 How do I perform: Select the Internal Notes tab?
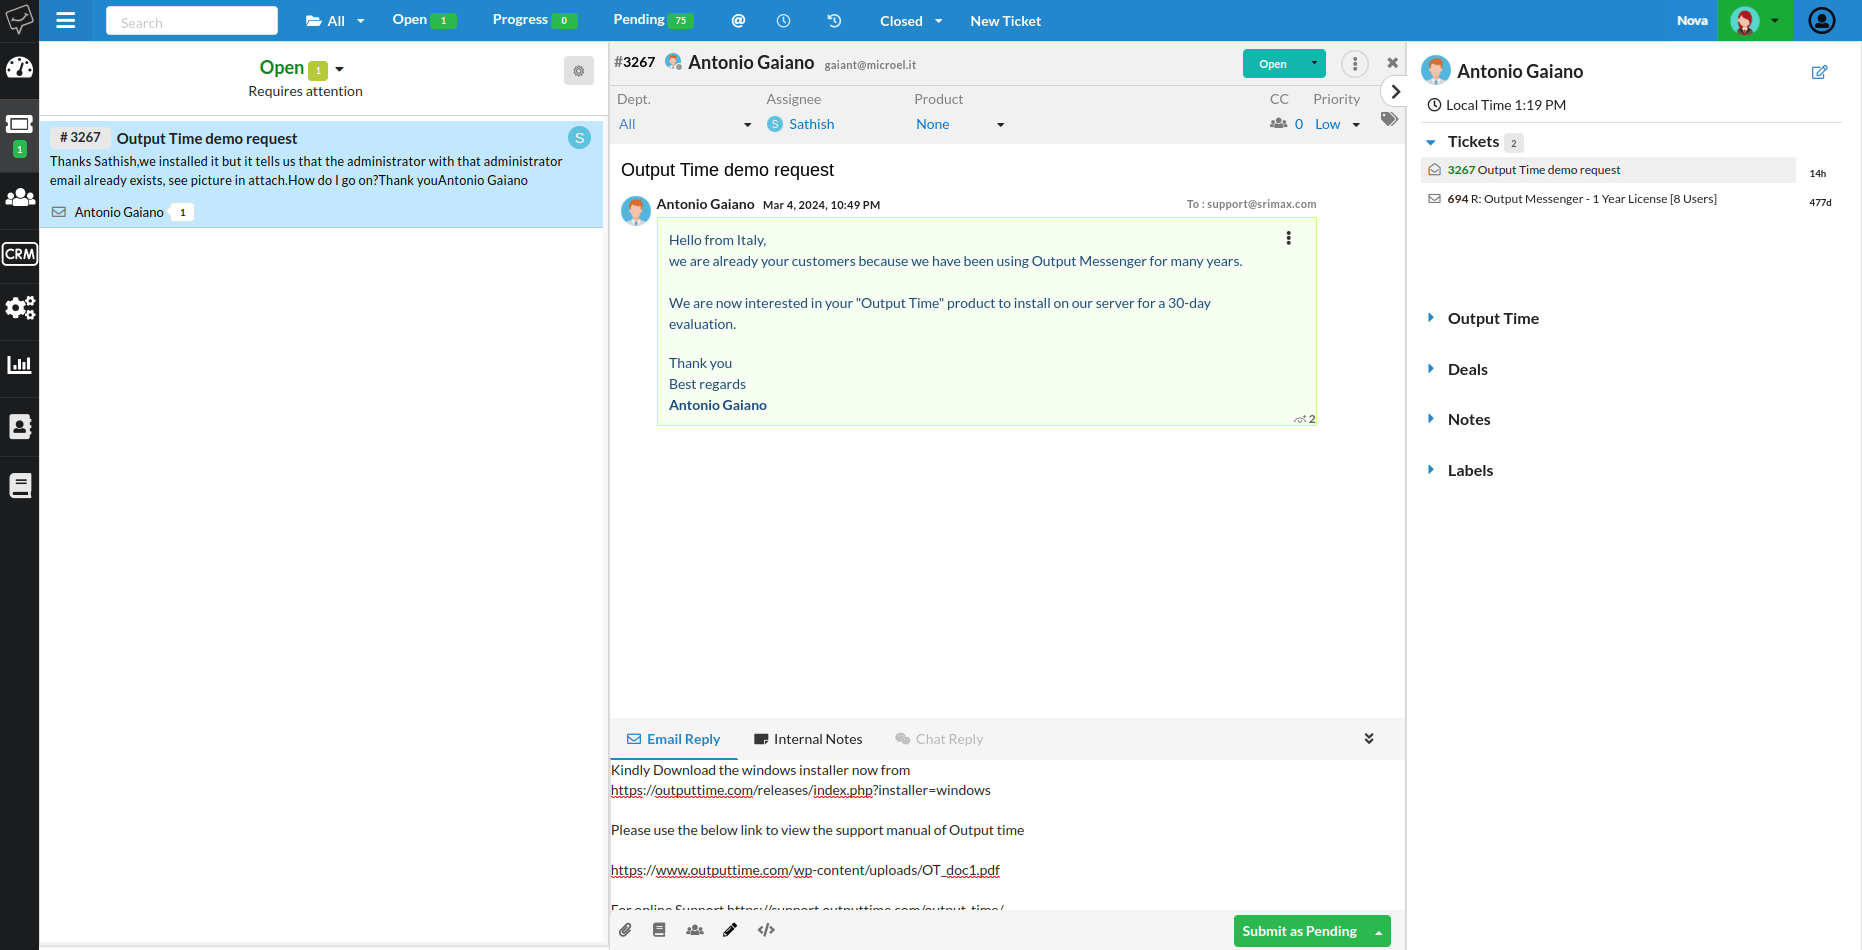coord(808,739)
